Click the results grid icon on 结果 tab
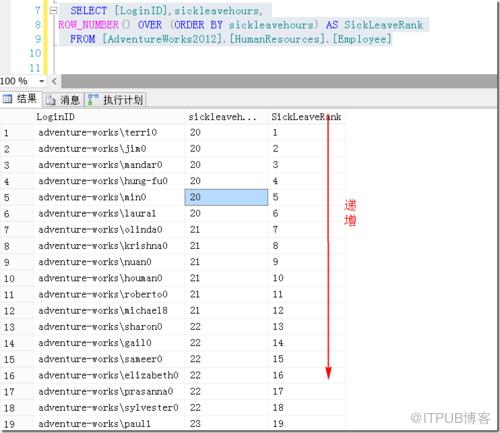Screen dimensions: 500x433 pos(7,99)
